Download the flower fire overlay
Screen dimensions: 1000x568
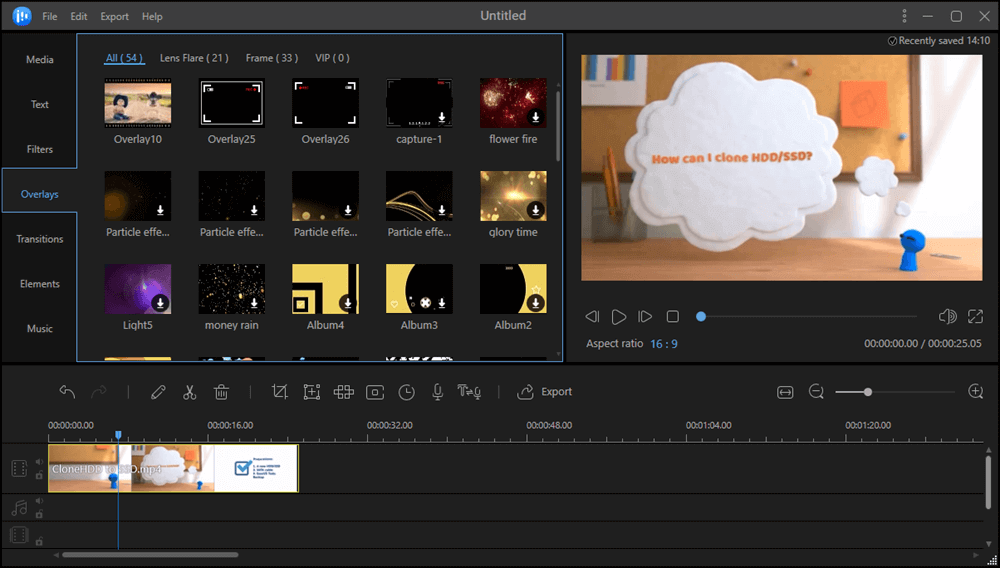pyautogui.click(x=536, y=117)
